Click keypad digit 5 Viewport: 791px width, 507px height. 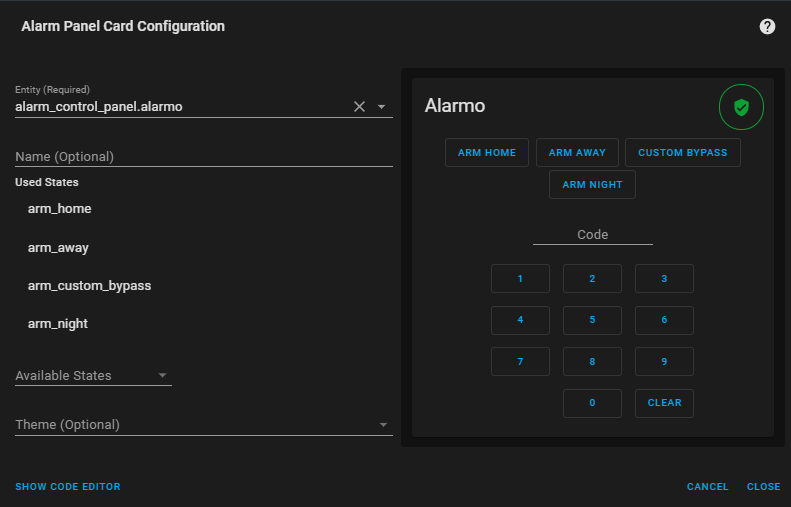point(592,320)
